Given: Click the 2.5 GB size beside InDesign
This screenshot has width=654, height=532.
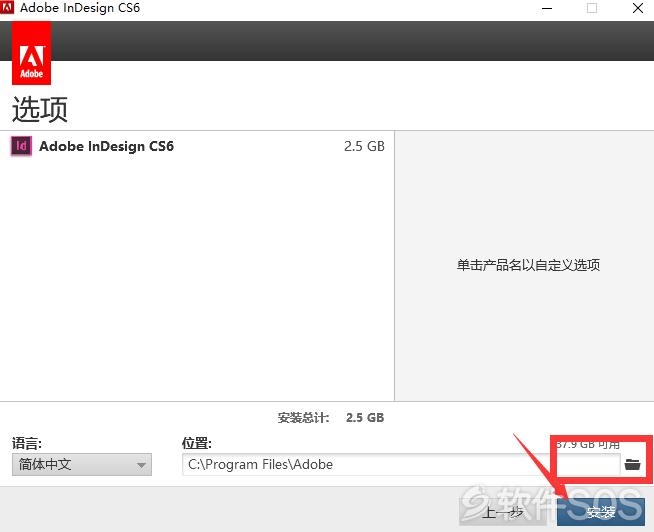Looking at the screenshot, I should click(364, 146).
